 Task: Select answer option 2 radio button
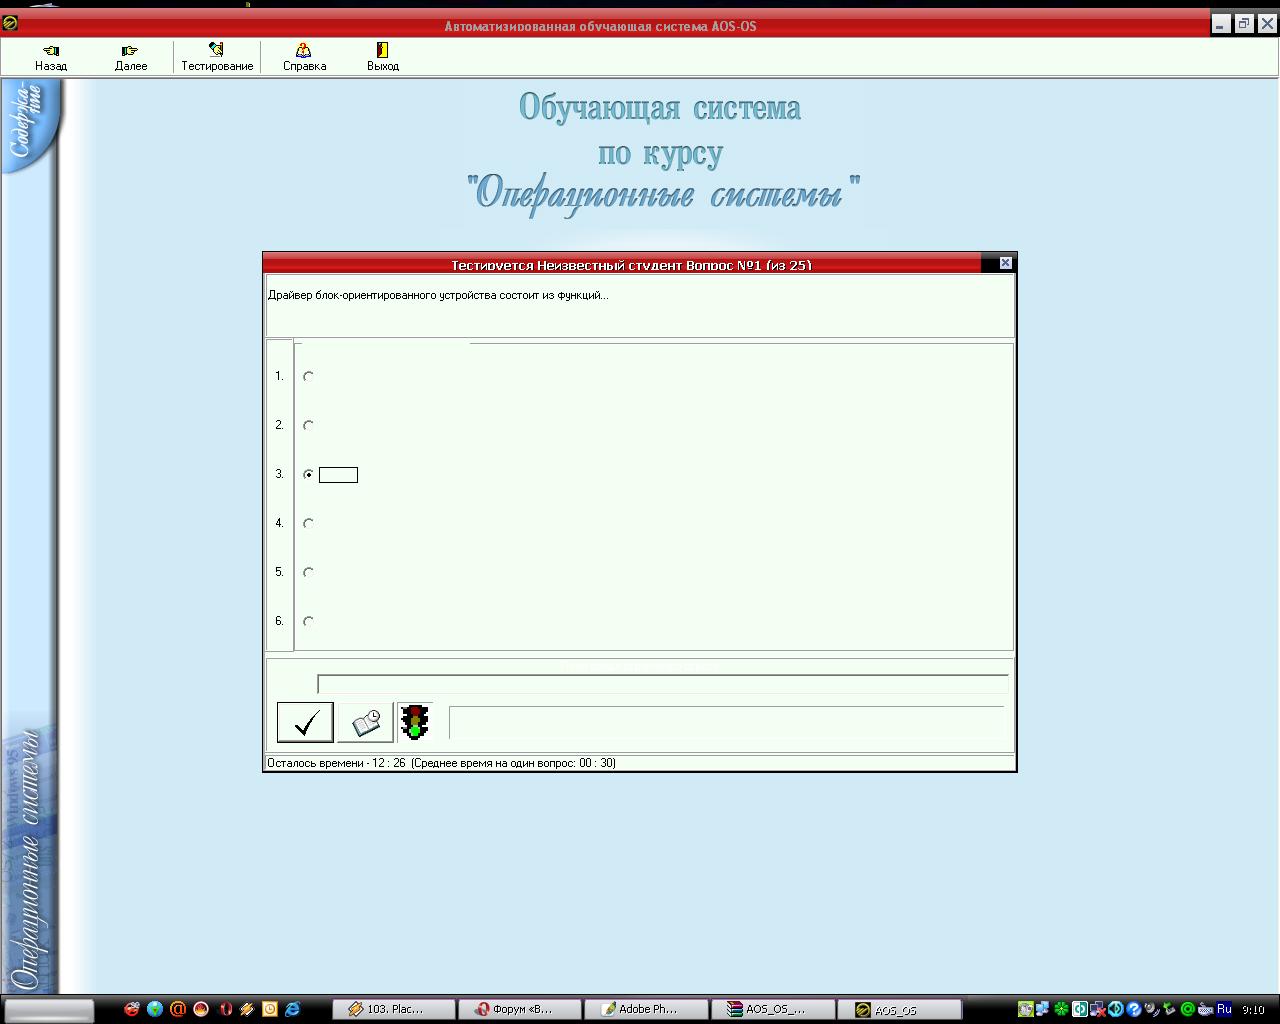point(308,426)
